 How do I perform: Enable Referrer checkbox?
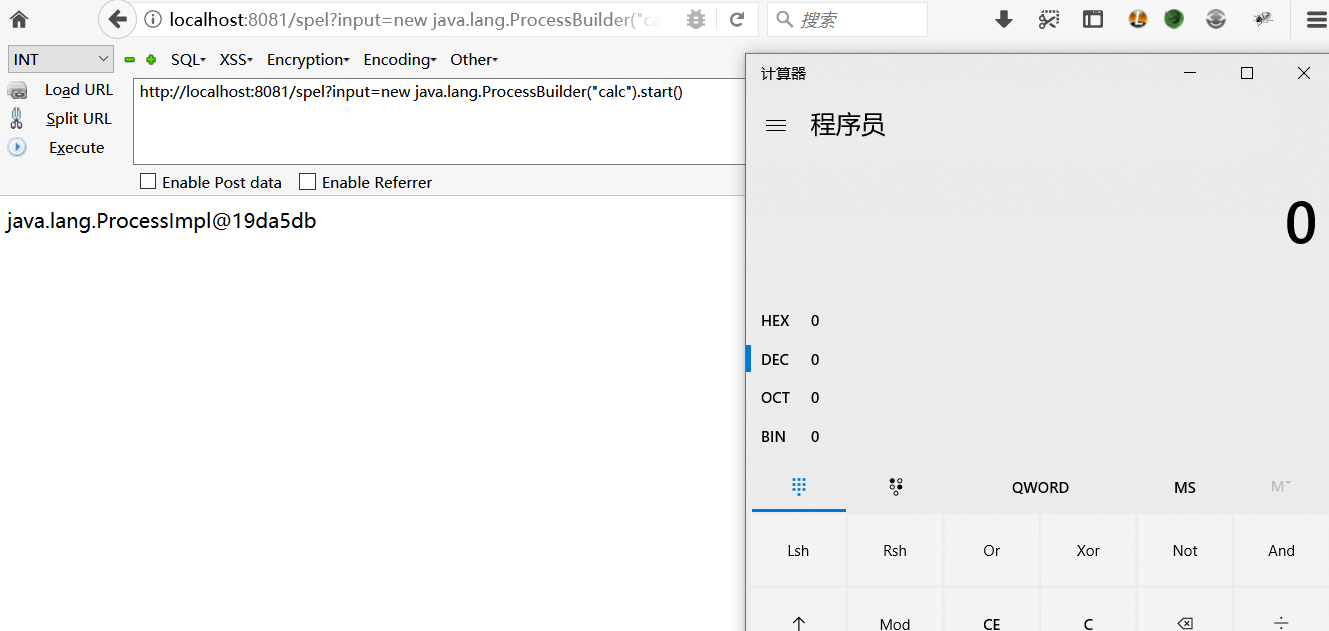click(x=308, y=182)
